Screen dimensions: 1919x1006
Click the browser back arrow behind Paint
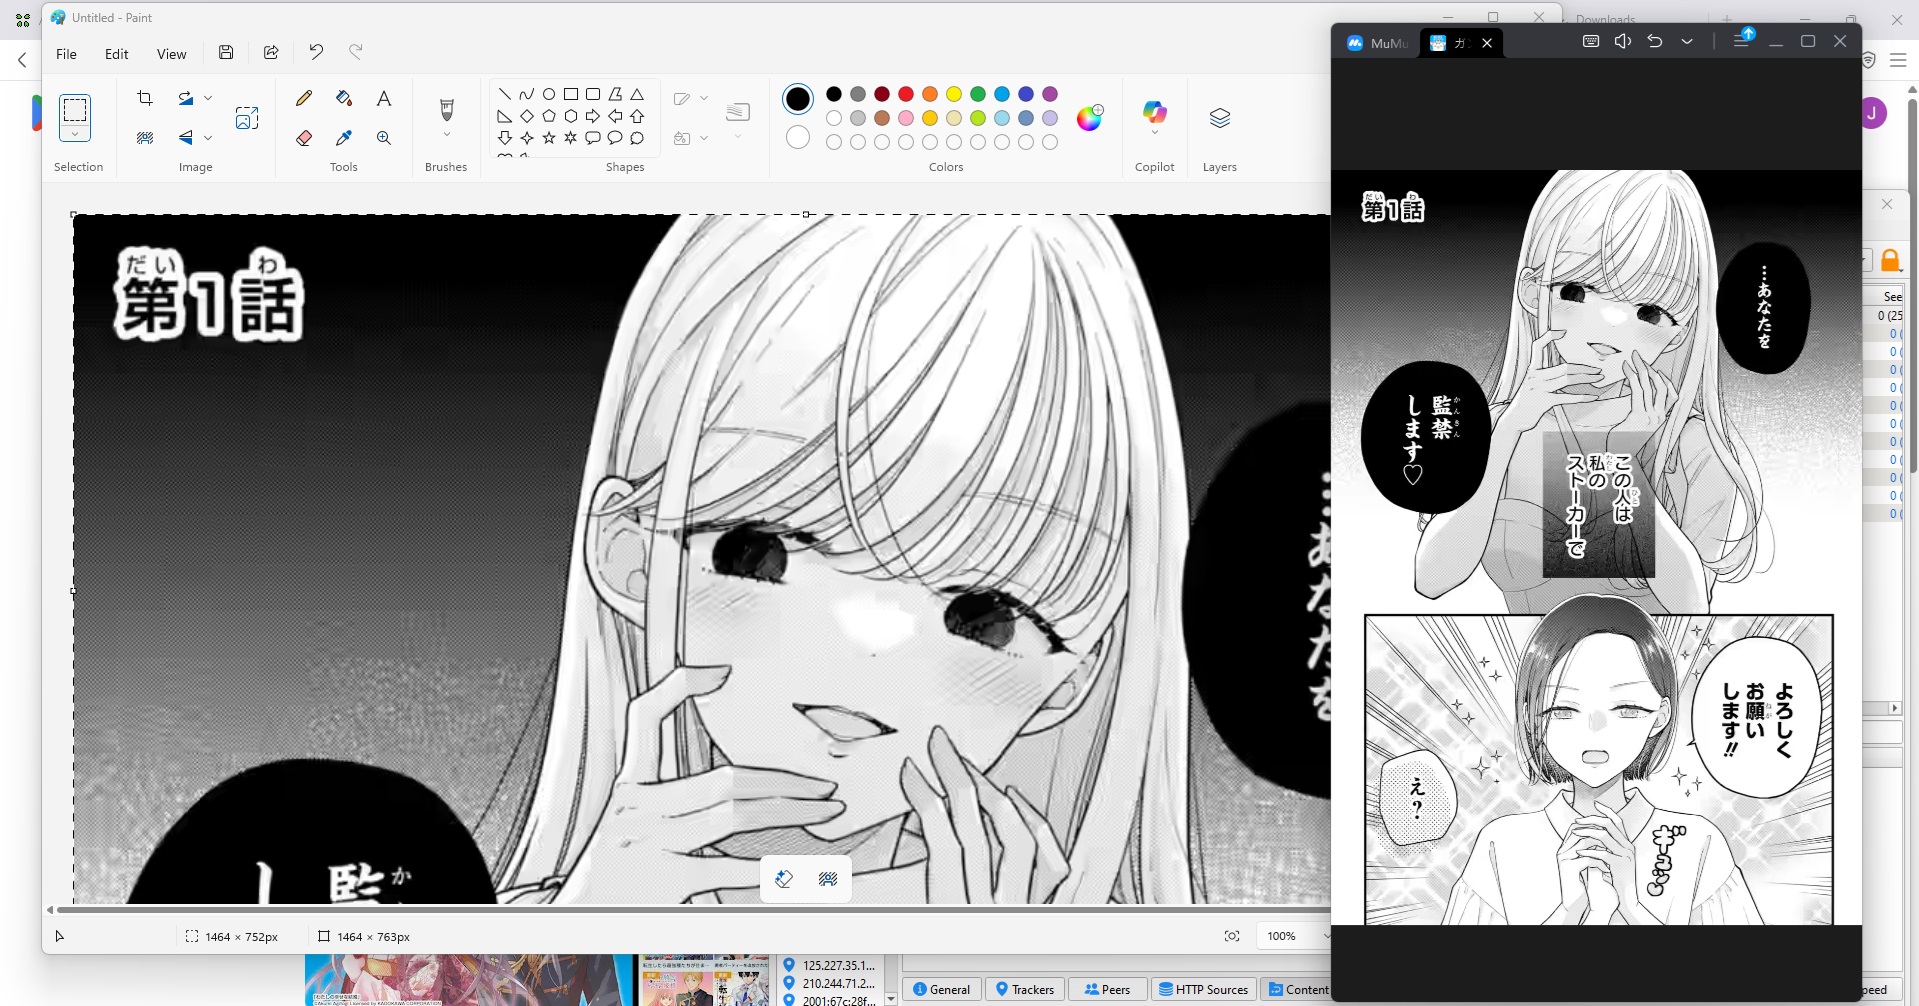point(22,60)
